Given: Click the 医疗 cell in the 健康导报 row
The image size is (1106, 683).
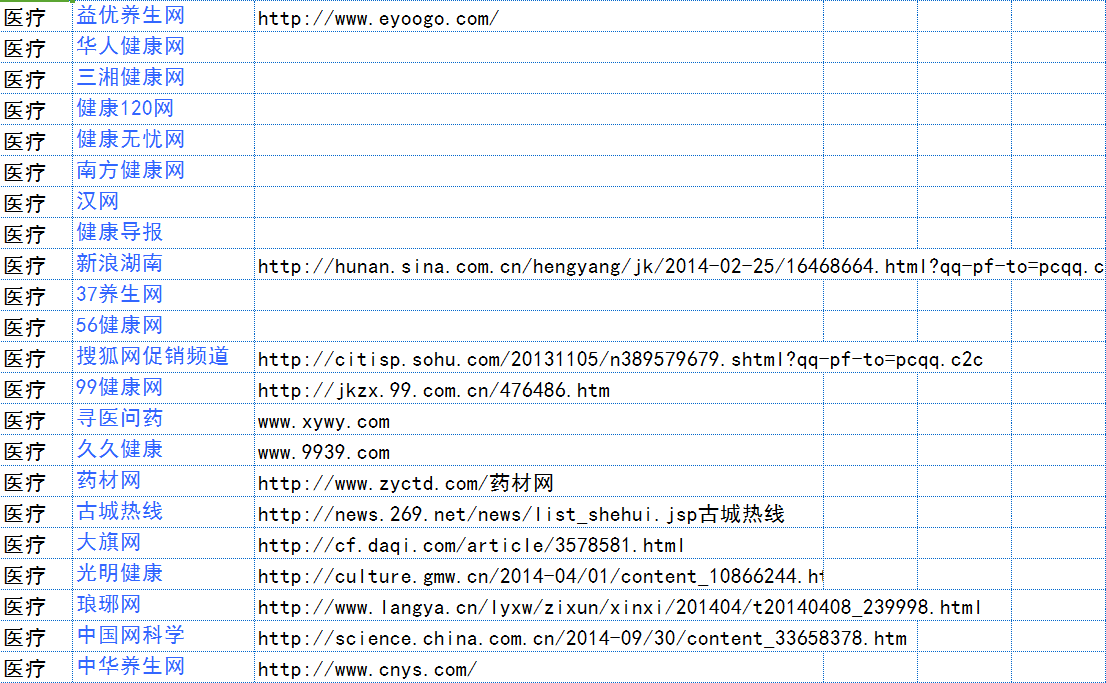Looking at the screenshot, I should point(36,233).
